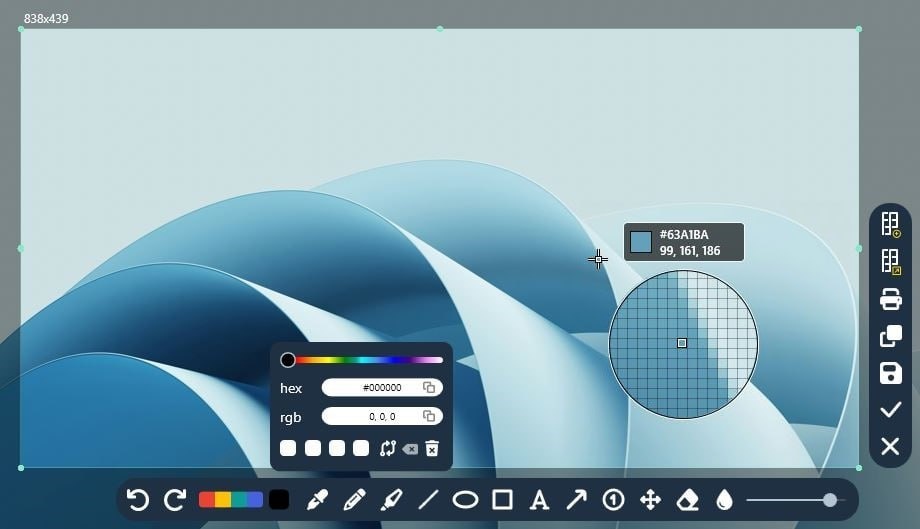Print the captured screenshot

tap(891, 299)
